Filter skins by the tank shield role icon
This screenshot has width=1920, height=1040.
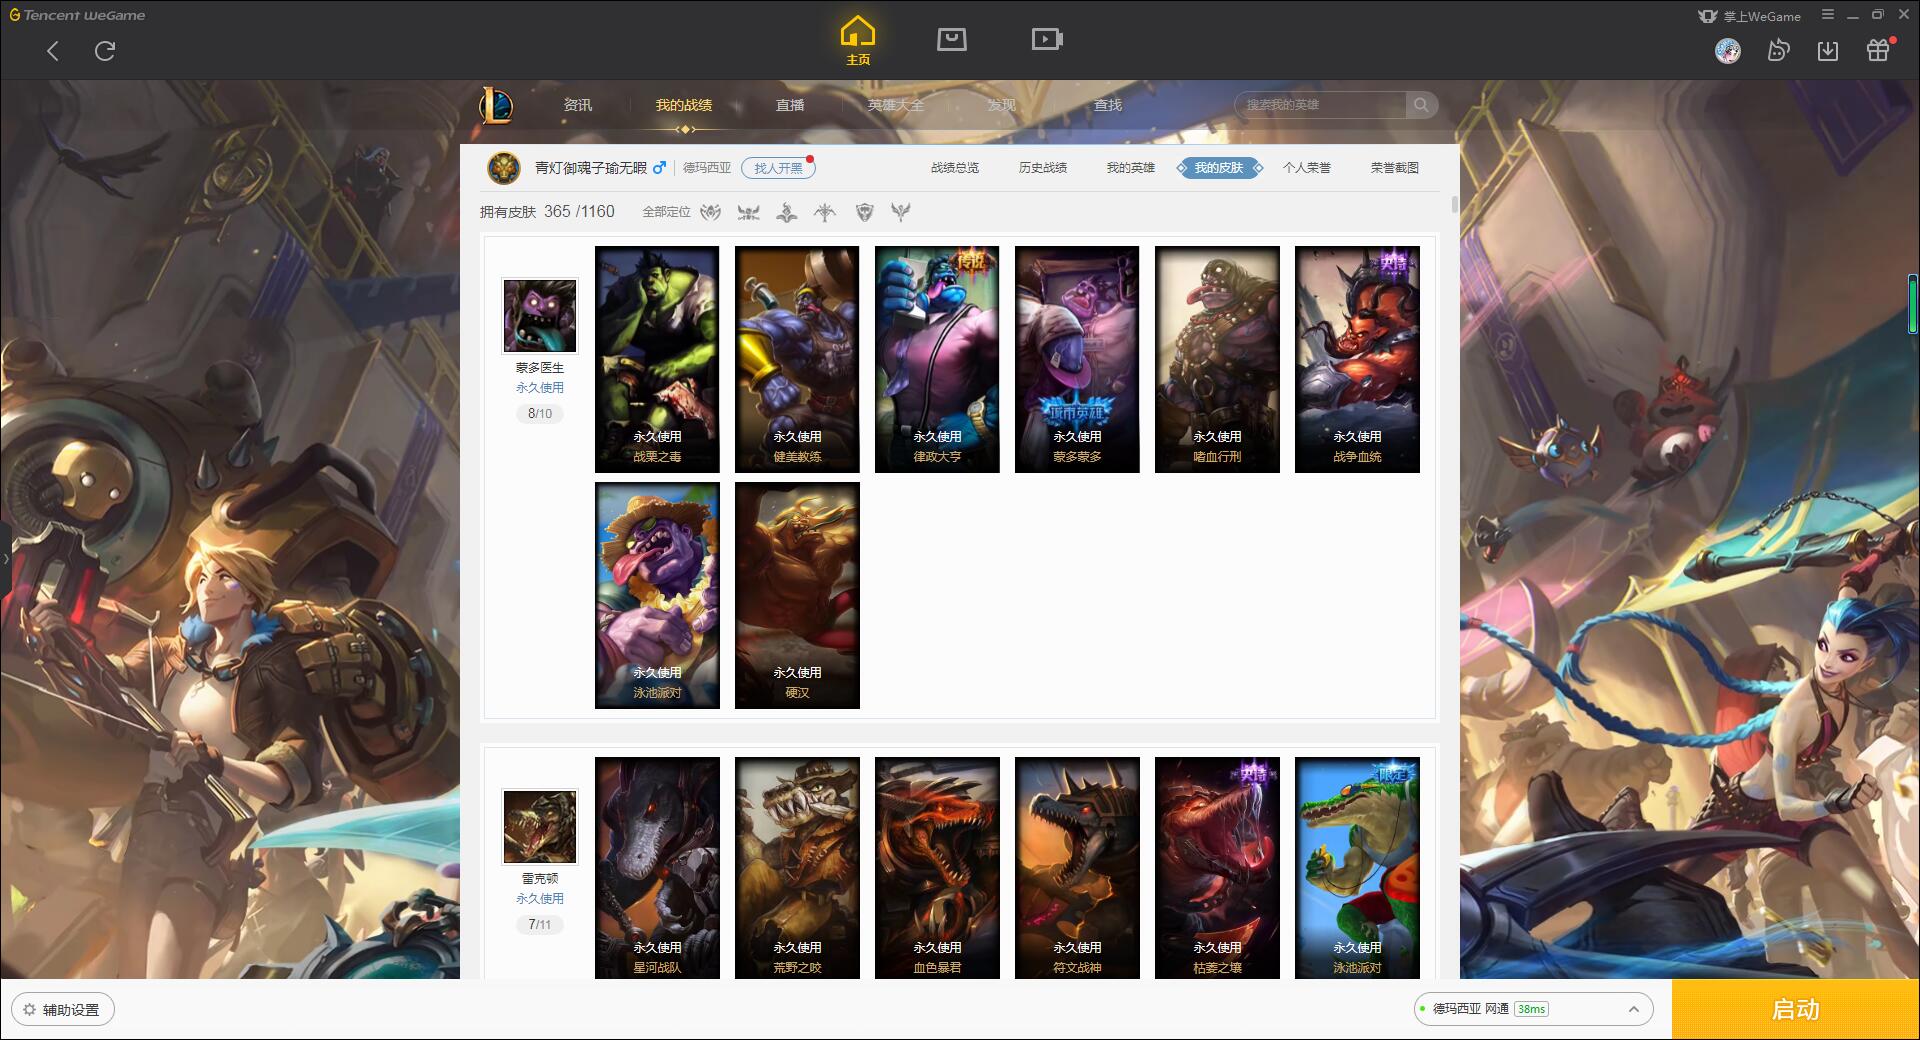pos(864,212)
